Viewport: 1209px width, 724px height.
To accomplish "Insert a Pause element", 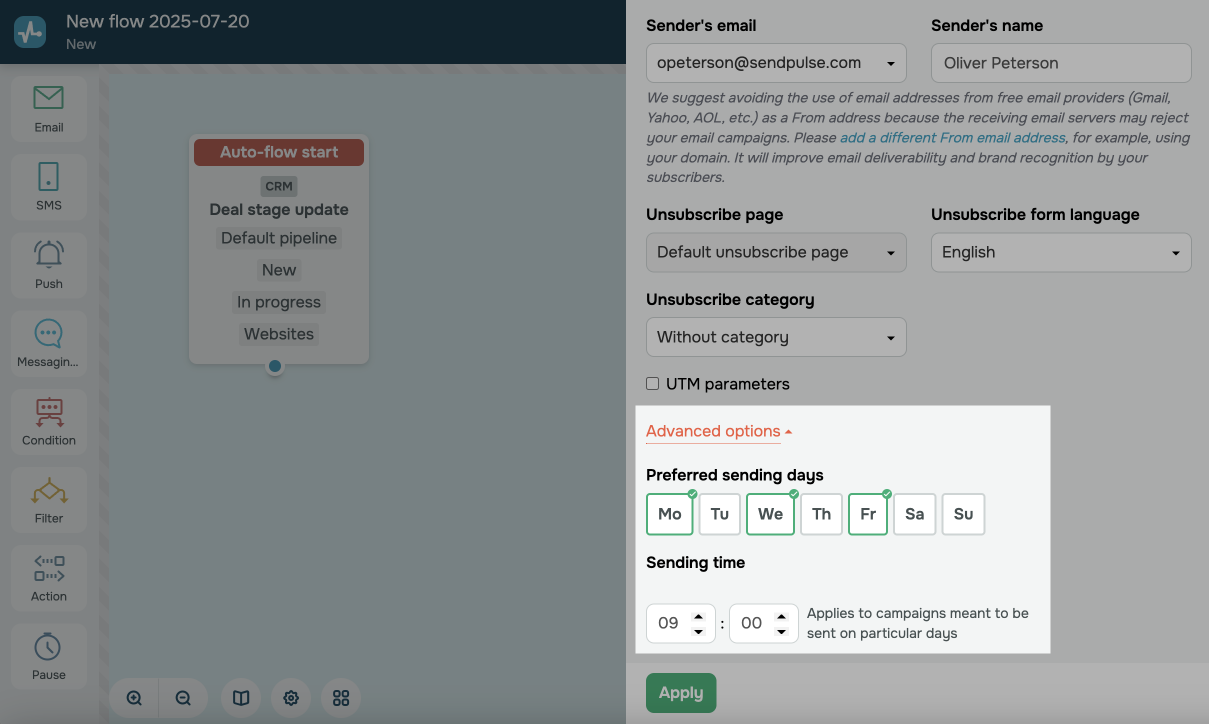I will pos(48,655).
